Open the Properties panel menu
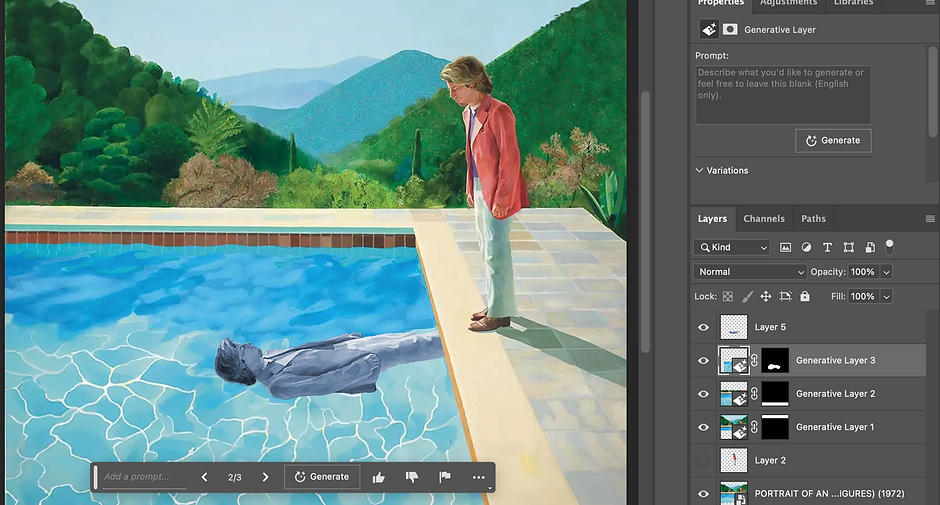940x505 pixels. pyautogui.click(x=930, y=3)
